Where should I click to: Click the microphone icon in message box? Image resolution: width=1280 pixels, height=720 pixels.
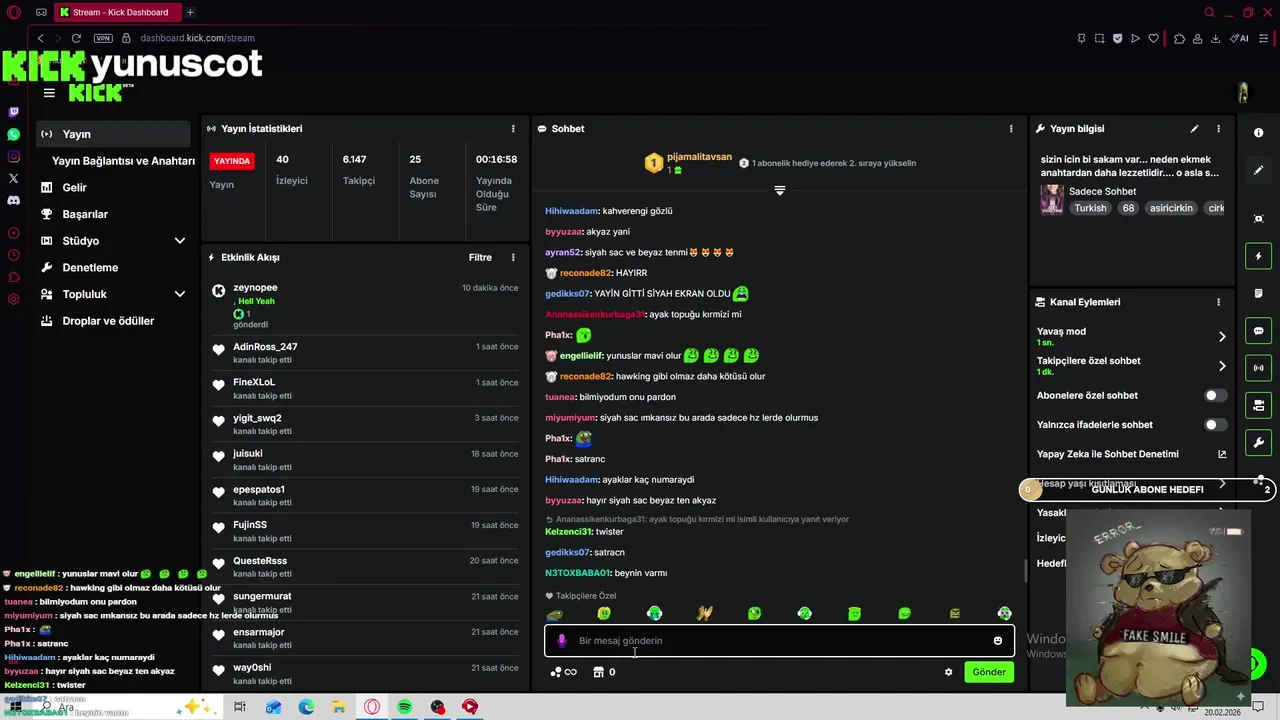coord(561,641)
